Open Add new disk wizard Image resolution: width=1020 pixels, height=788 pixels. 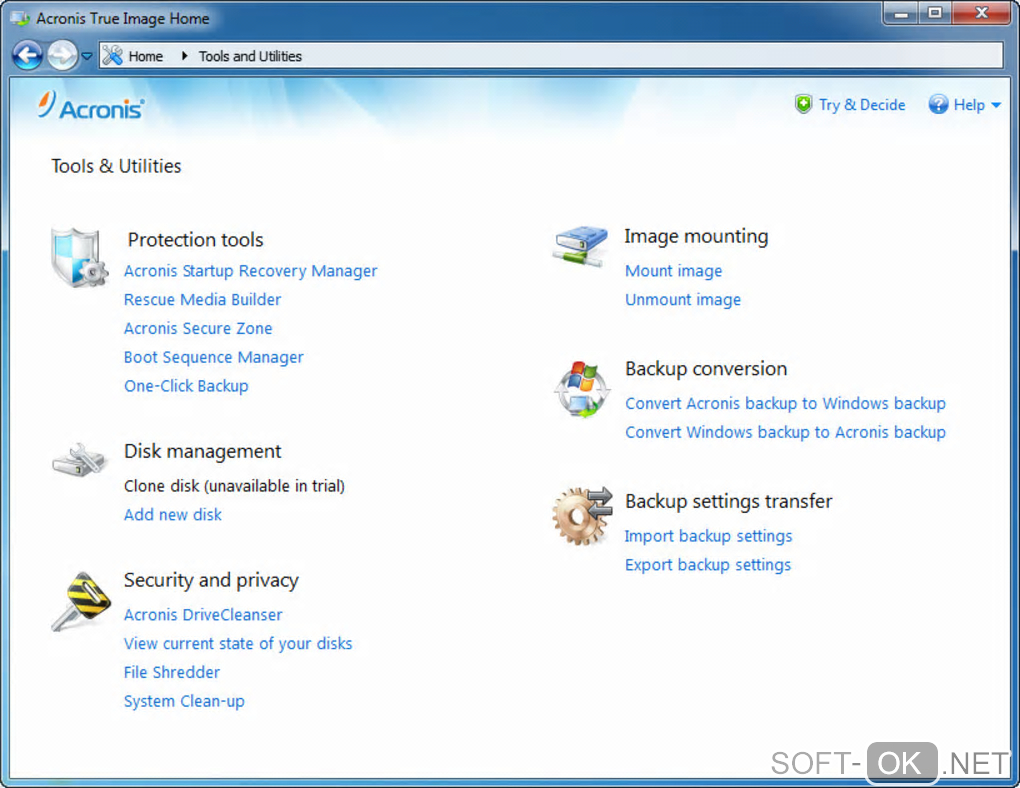pos(172,515)
